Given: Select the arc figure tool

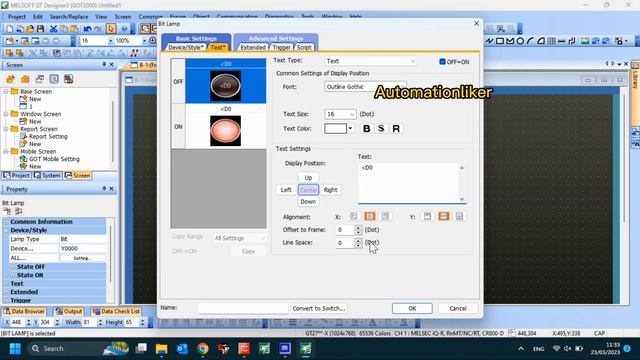Looking at the screenshot, I should coord(530,41).
